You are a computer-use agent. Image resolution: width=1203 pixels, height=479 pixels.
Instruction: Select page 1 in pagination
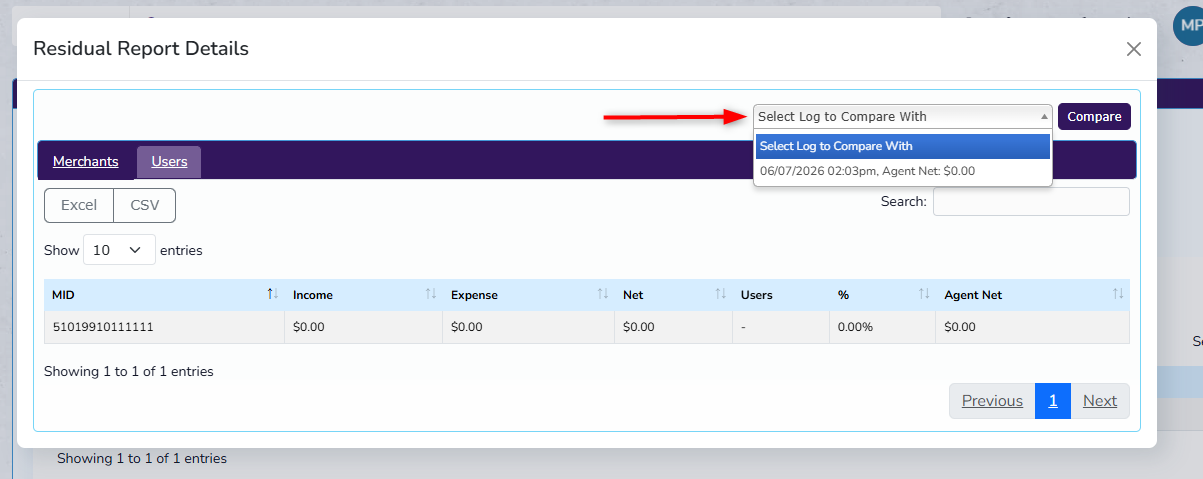1053,401
